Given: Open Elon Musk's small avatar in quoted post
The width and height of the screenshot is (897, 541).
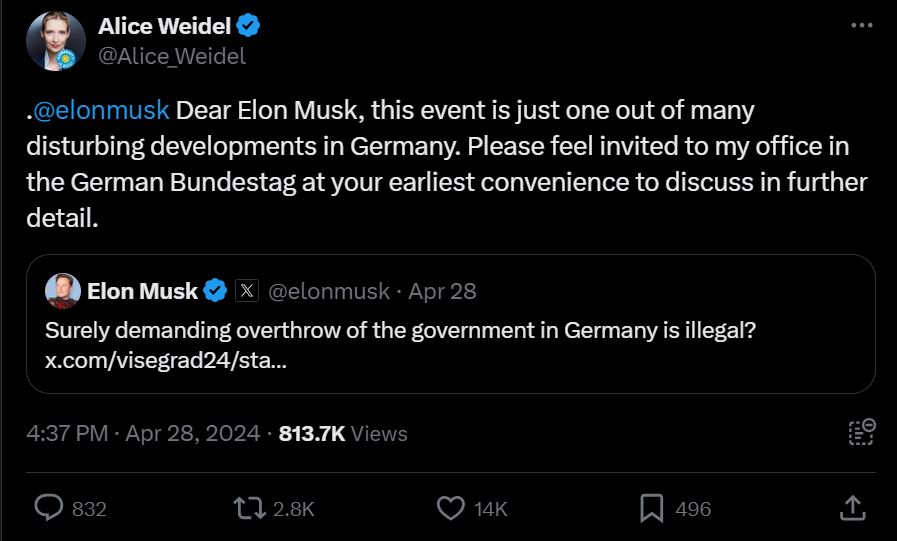Looking at the screenshot, I should point(62,291).
